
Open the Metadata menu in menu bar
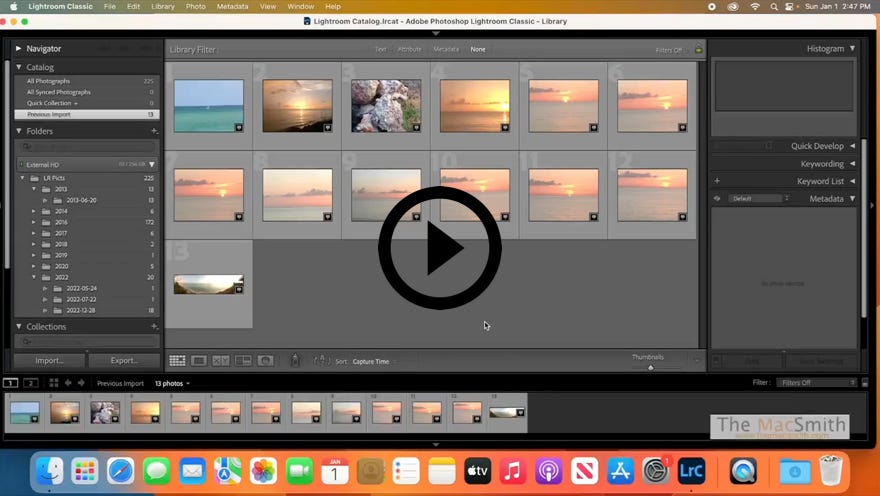point(232,7)
